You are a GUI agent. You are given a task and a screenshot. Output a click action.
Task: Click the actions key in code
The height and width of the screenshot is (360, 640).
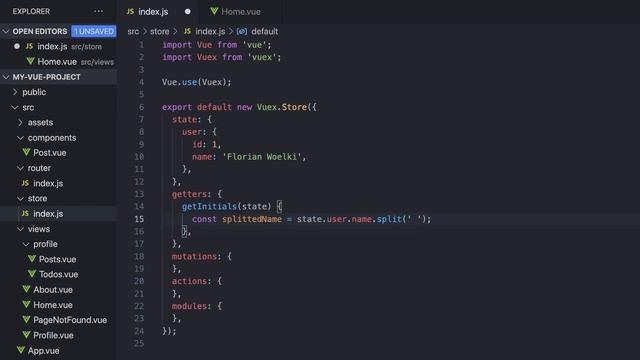pos(189,281)
